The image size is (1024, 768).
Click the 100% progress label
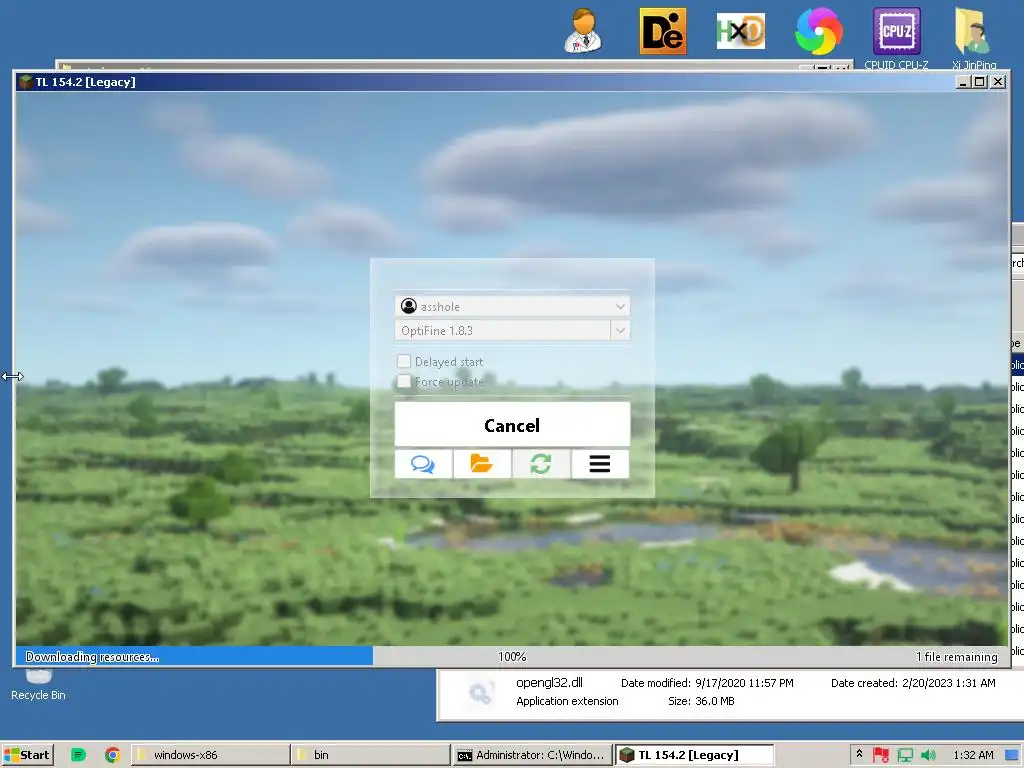(512, 656)
